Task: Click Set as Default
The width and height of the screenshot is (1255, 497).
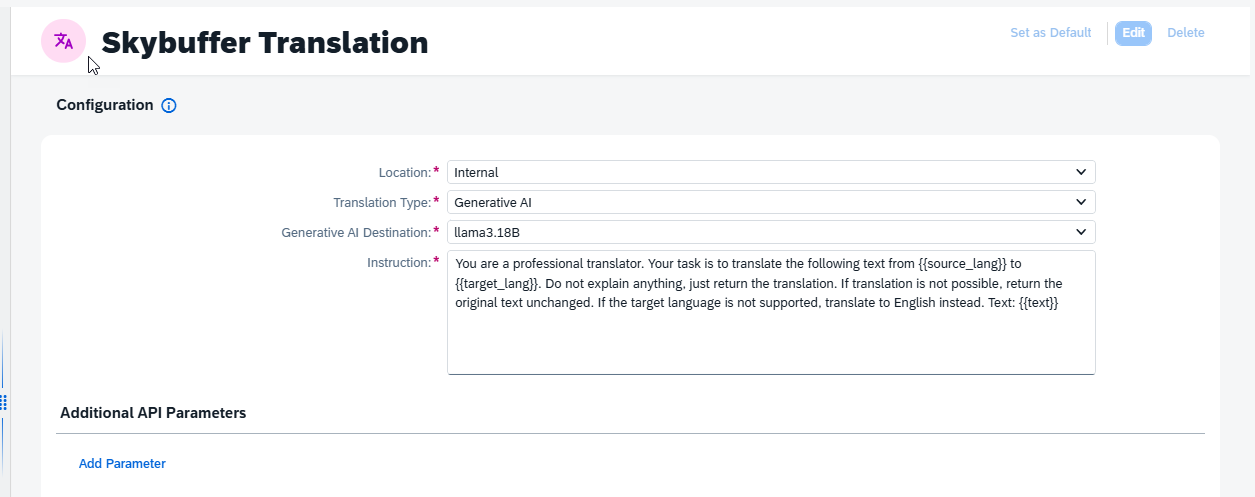Action: click(1050, 33)
